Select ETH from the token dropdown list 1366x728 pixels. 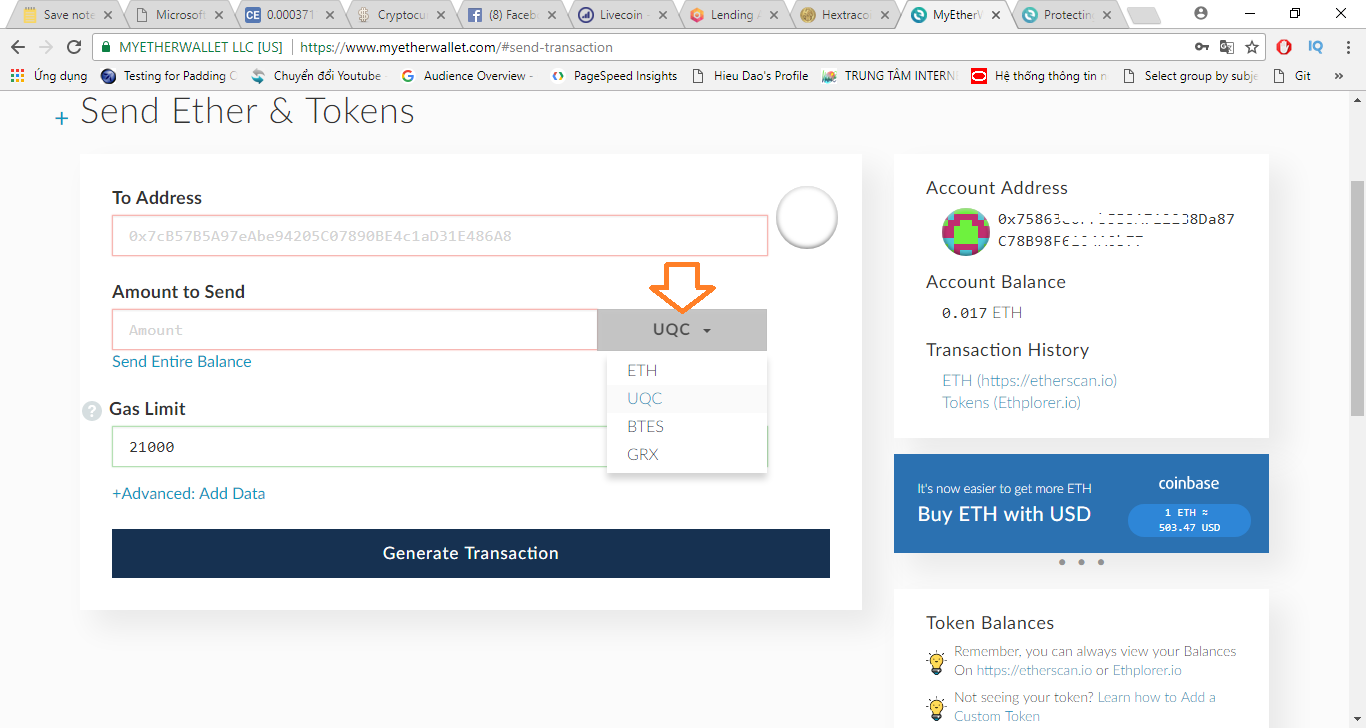[642, 371]
